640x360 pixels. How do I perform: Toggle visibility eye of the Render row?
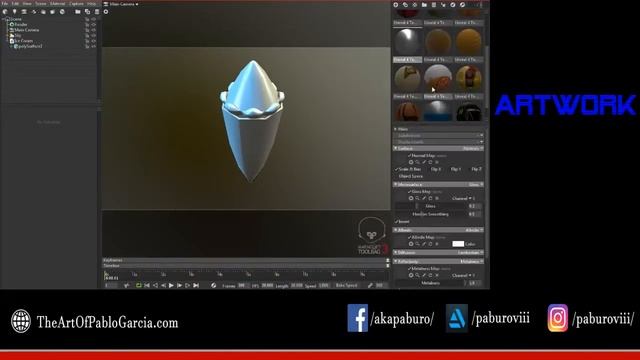point(93,24)
